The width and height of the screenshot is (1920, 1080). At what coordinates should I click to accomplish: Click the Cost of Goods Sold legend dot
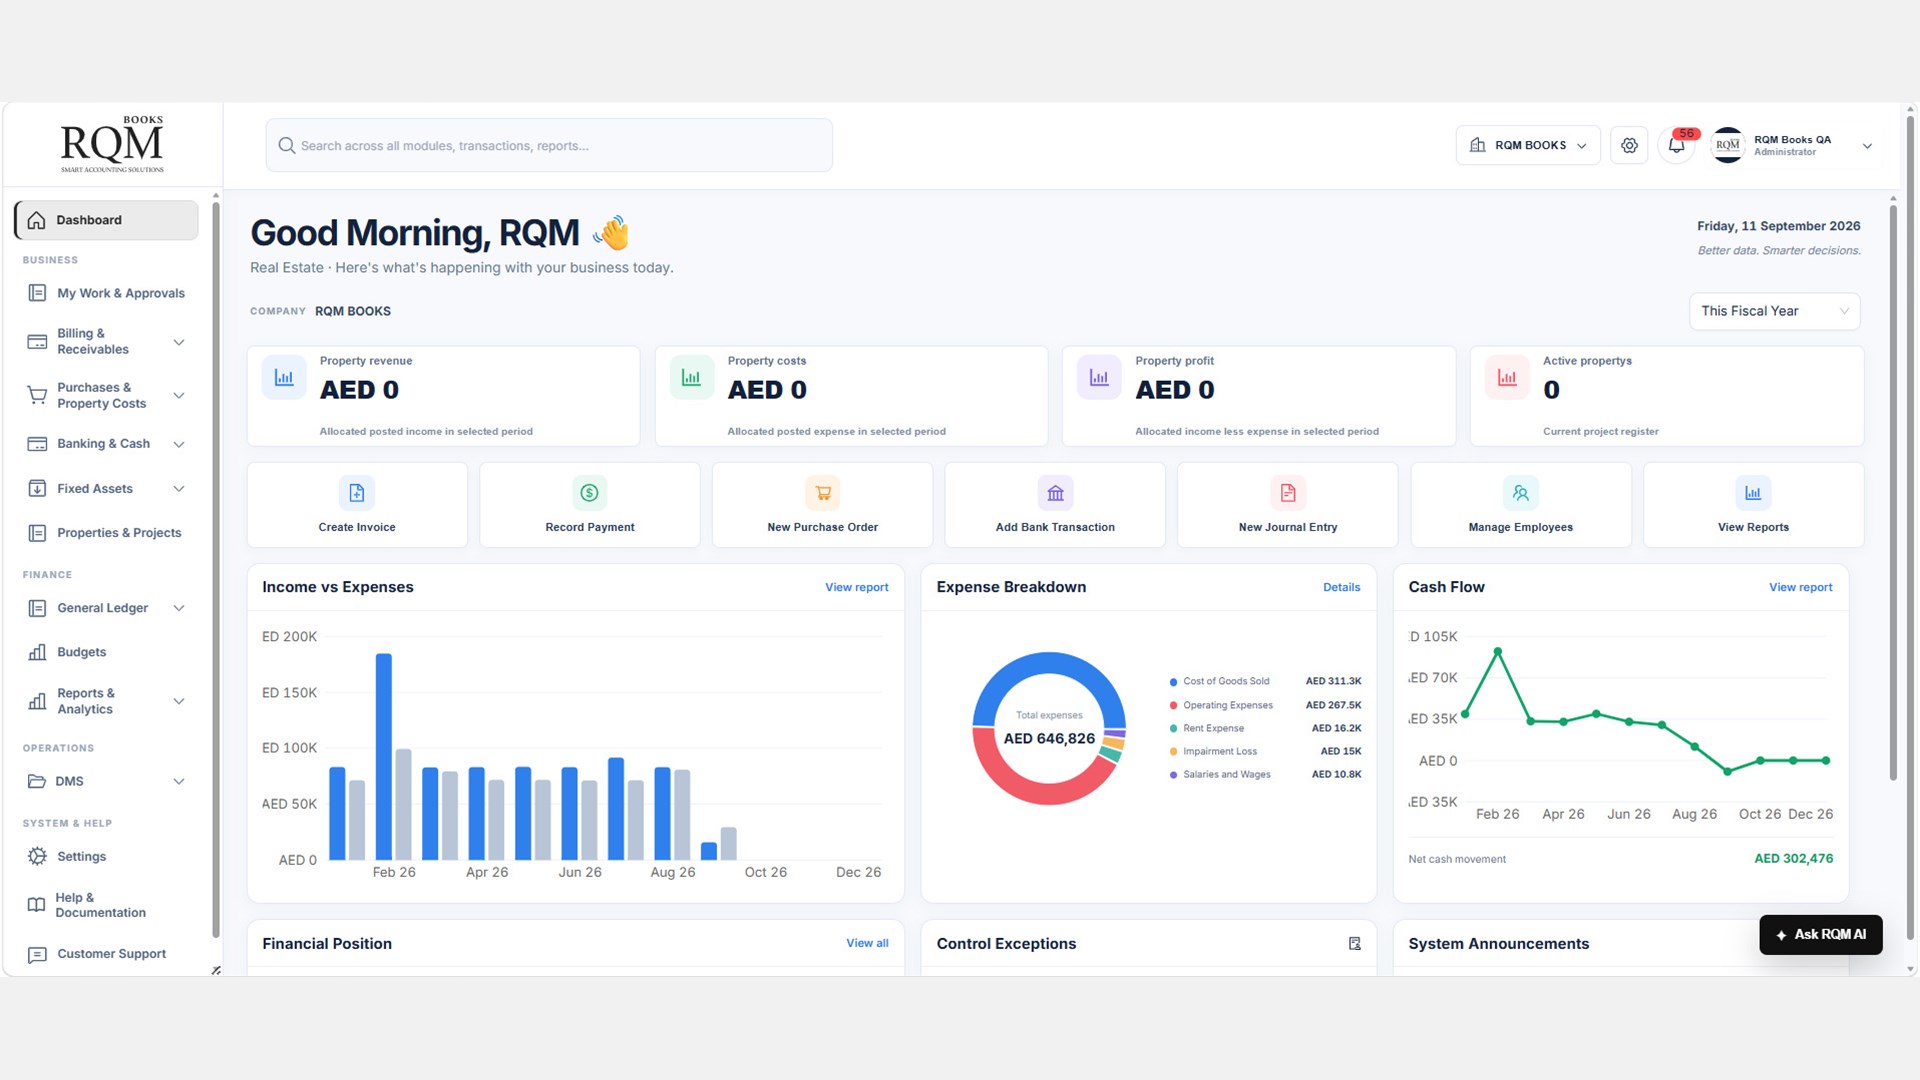(x=1173, y=682)
